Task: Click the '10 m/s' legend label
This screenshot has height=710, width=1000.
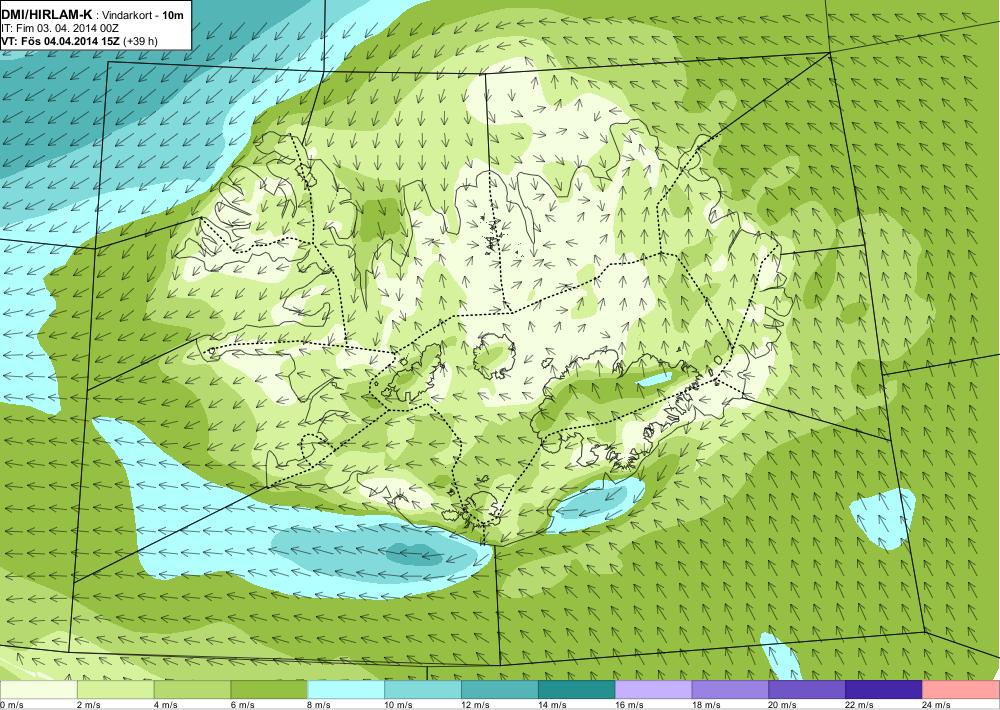Action: 399,705
